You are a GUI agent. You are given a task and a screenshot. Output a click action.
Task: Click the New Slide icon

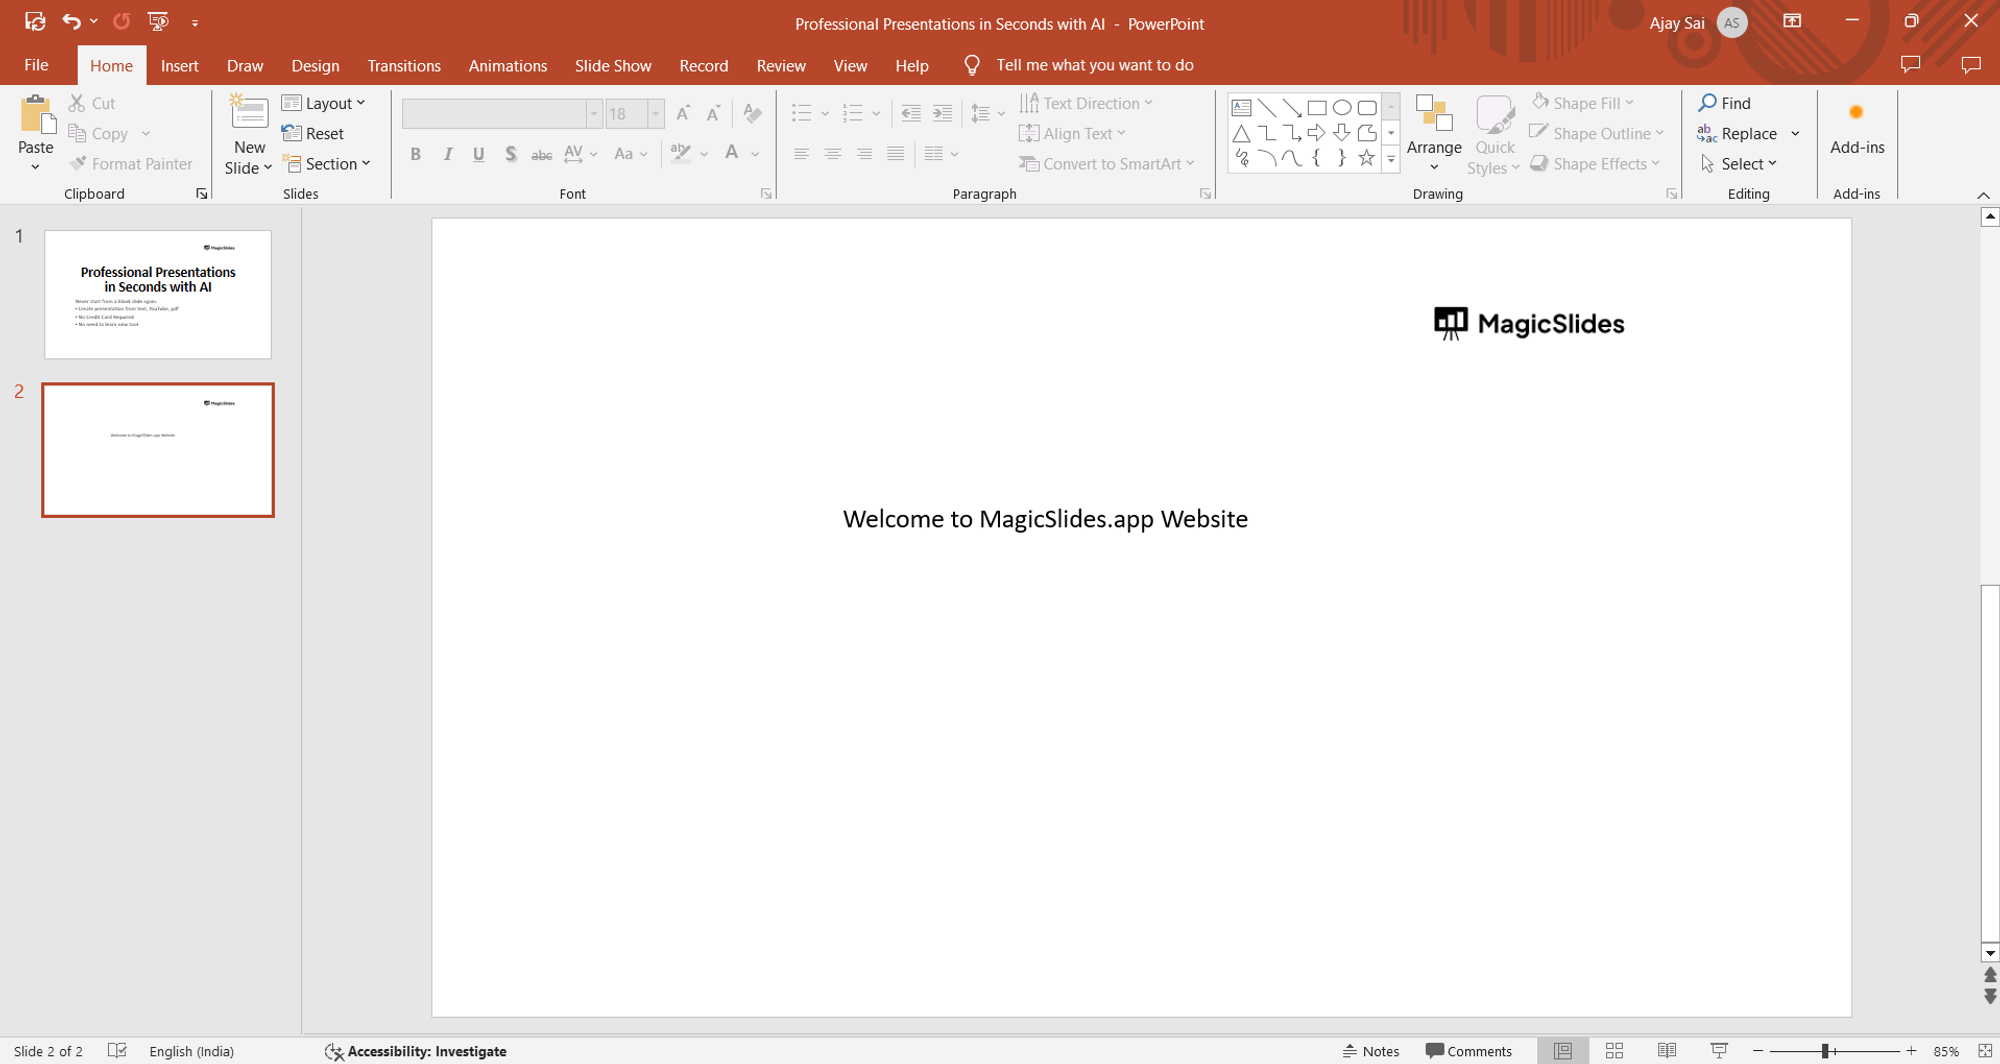point(249,113)
